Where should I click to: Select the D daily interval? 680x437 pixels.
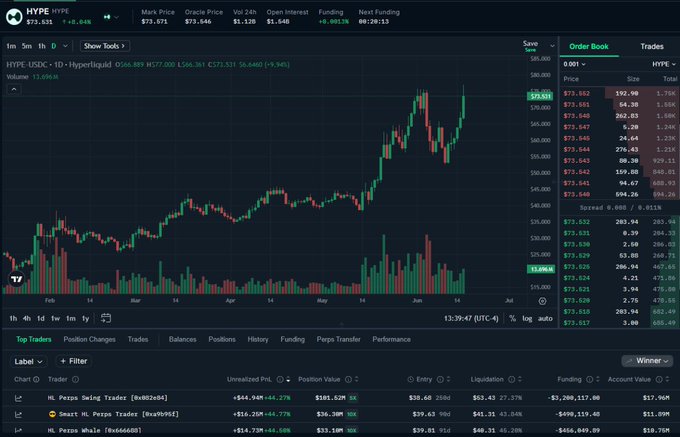(x=54, y=46)
